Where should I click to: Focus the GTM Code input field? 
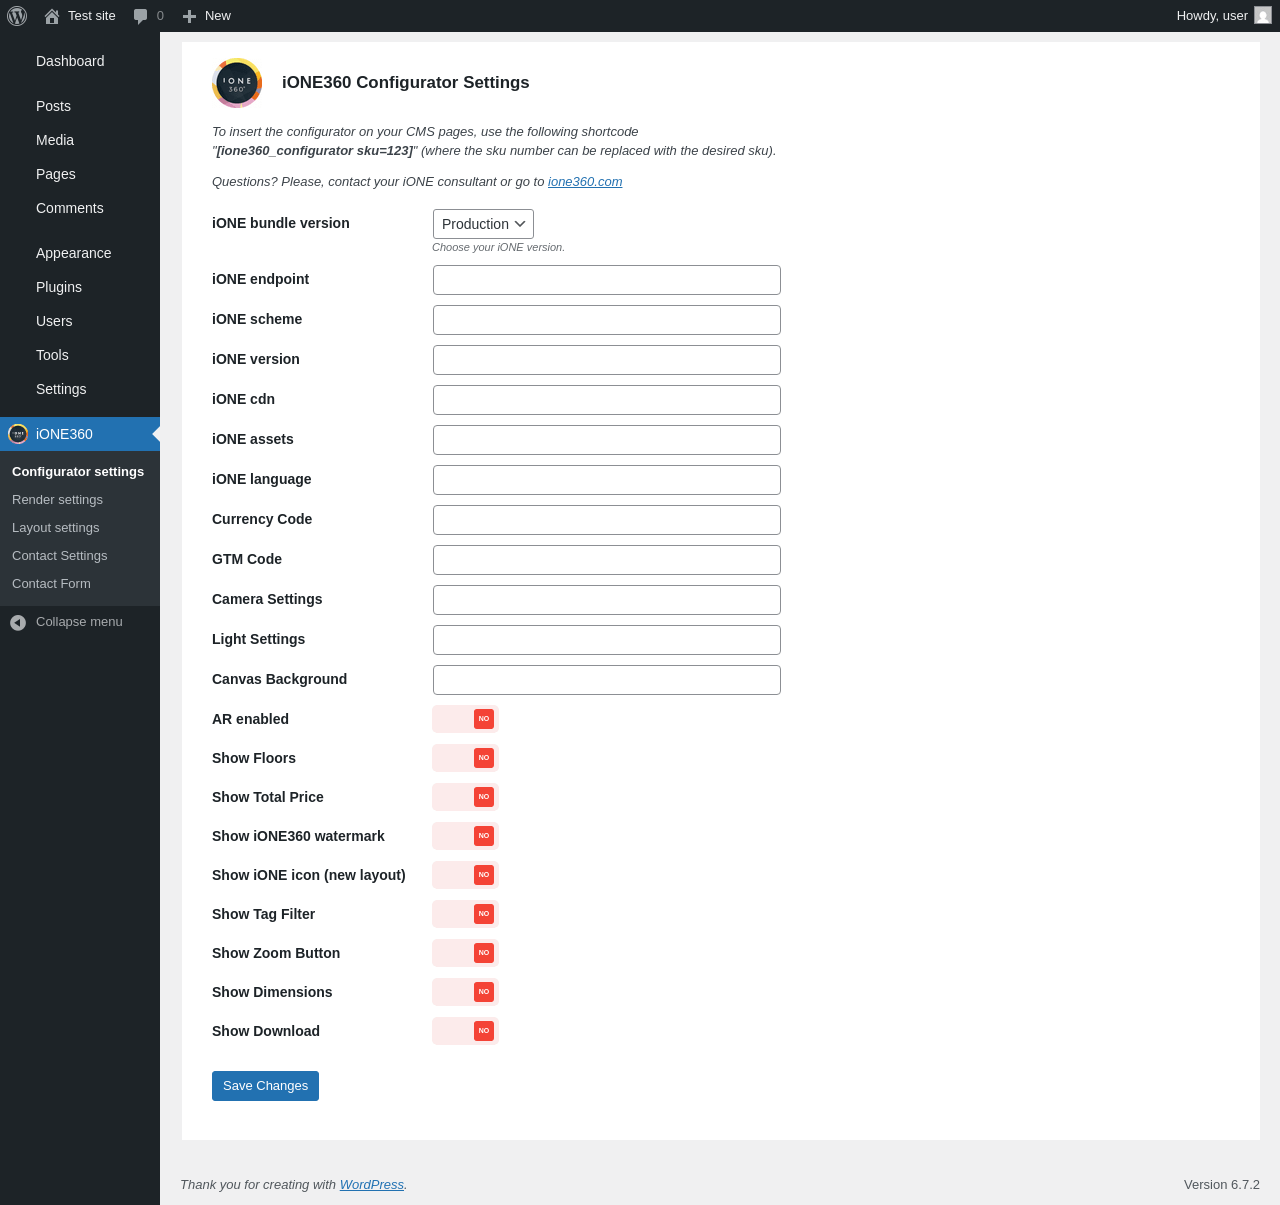point(607,560)
